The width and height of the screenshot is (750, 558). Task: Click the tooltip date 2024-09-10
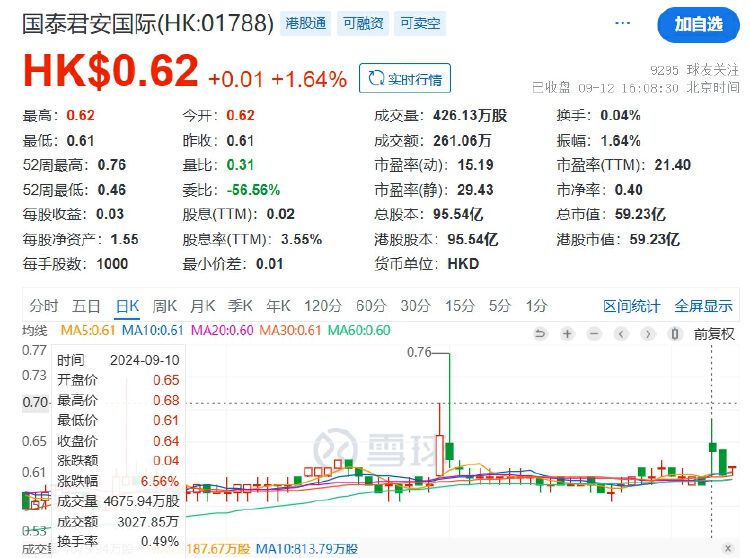pyautogui.click(x=144, y=360)
